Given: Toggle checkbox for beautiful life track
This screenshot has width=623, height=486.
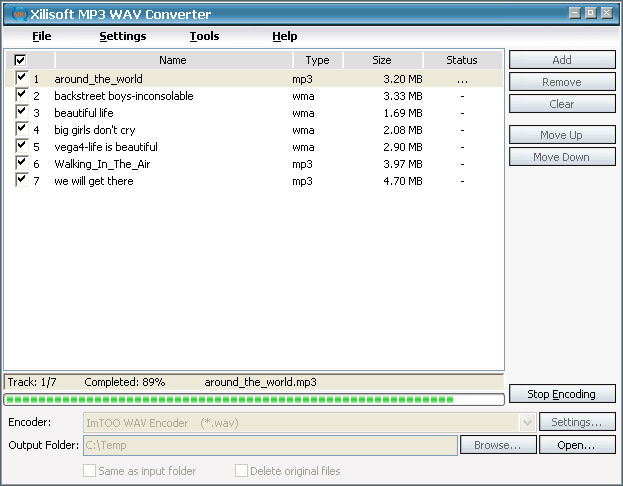Looking at the screenshot, I should 21,112.
